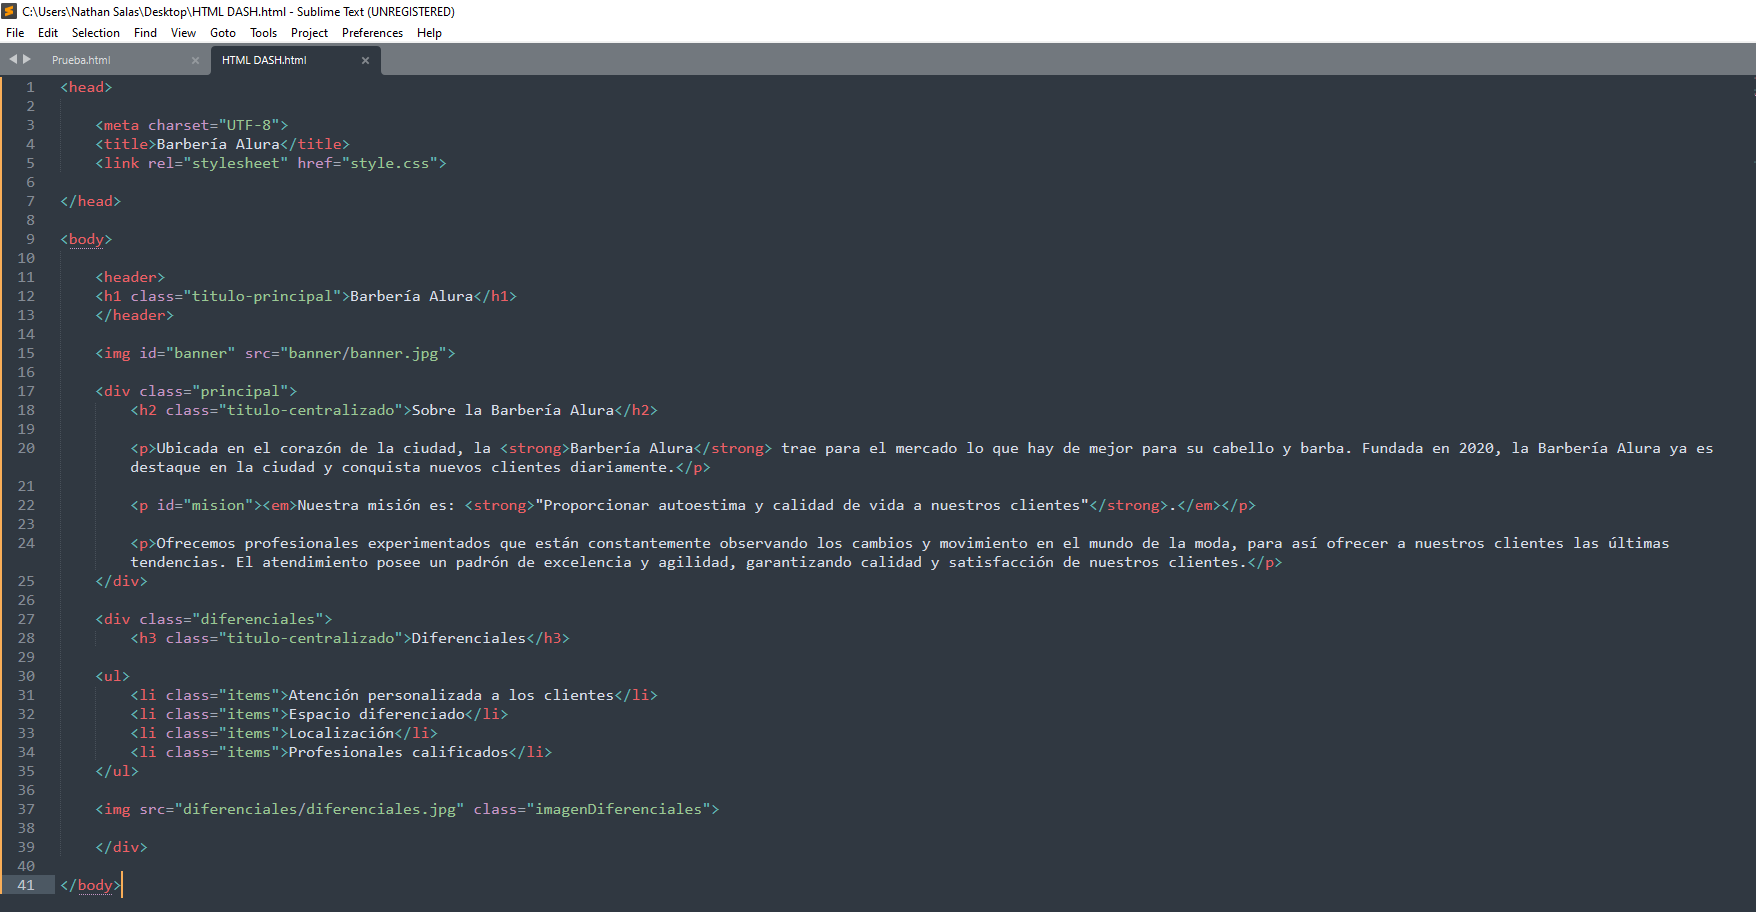Open the View menu
1756x912 pixels.
click(x=183, y=33)
